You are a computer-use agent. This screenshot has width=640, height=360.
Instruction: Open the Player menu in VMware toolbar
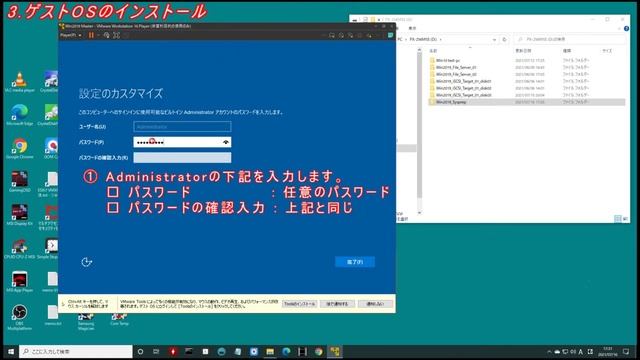70,36
